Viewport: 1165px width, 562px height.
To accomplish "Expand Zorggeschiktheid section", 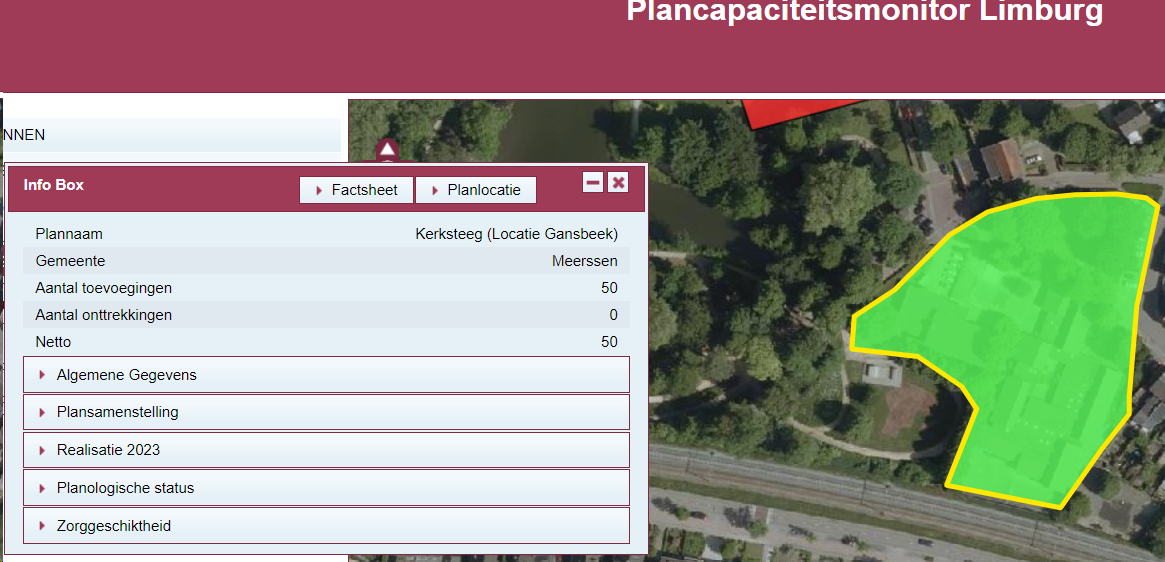I will tap(326, 526).
